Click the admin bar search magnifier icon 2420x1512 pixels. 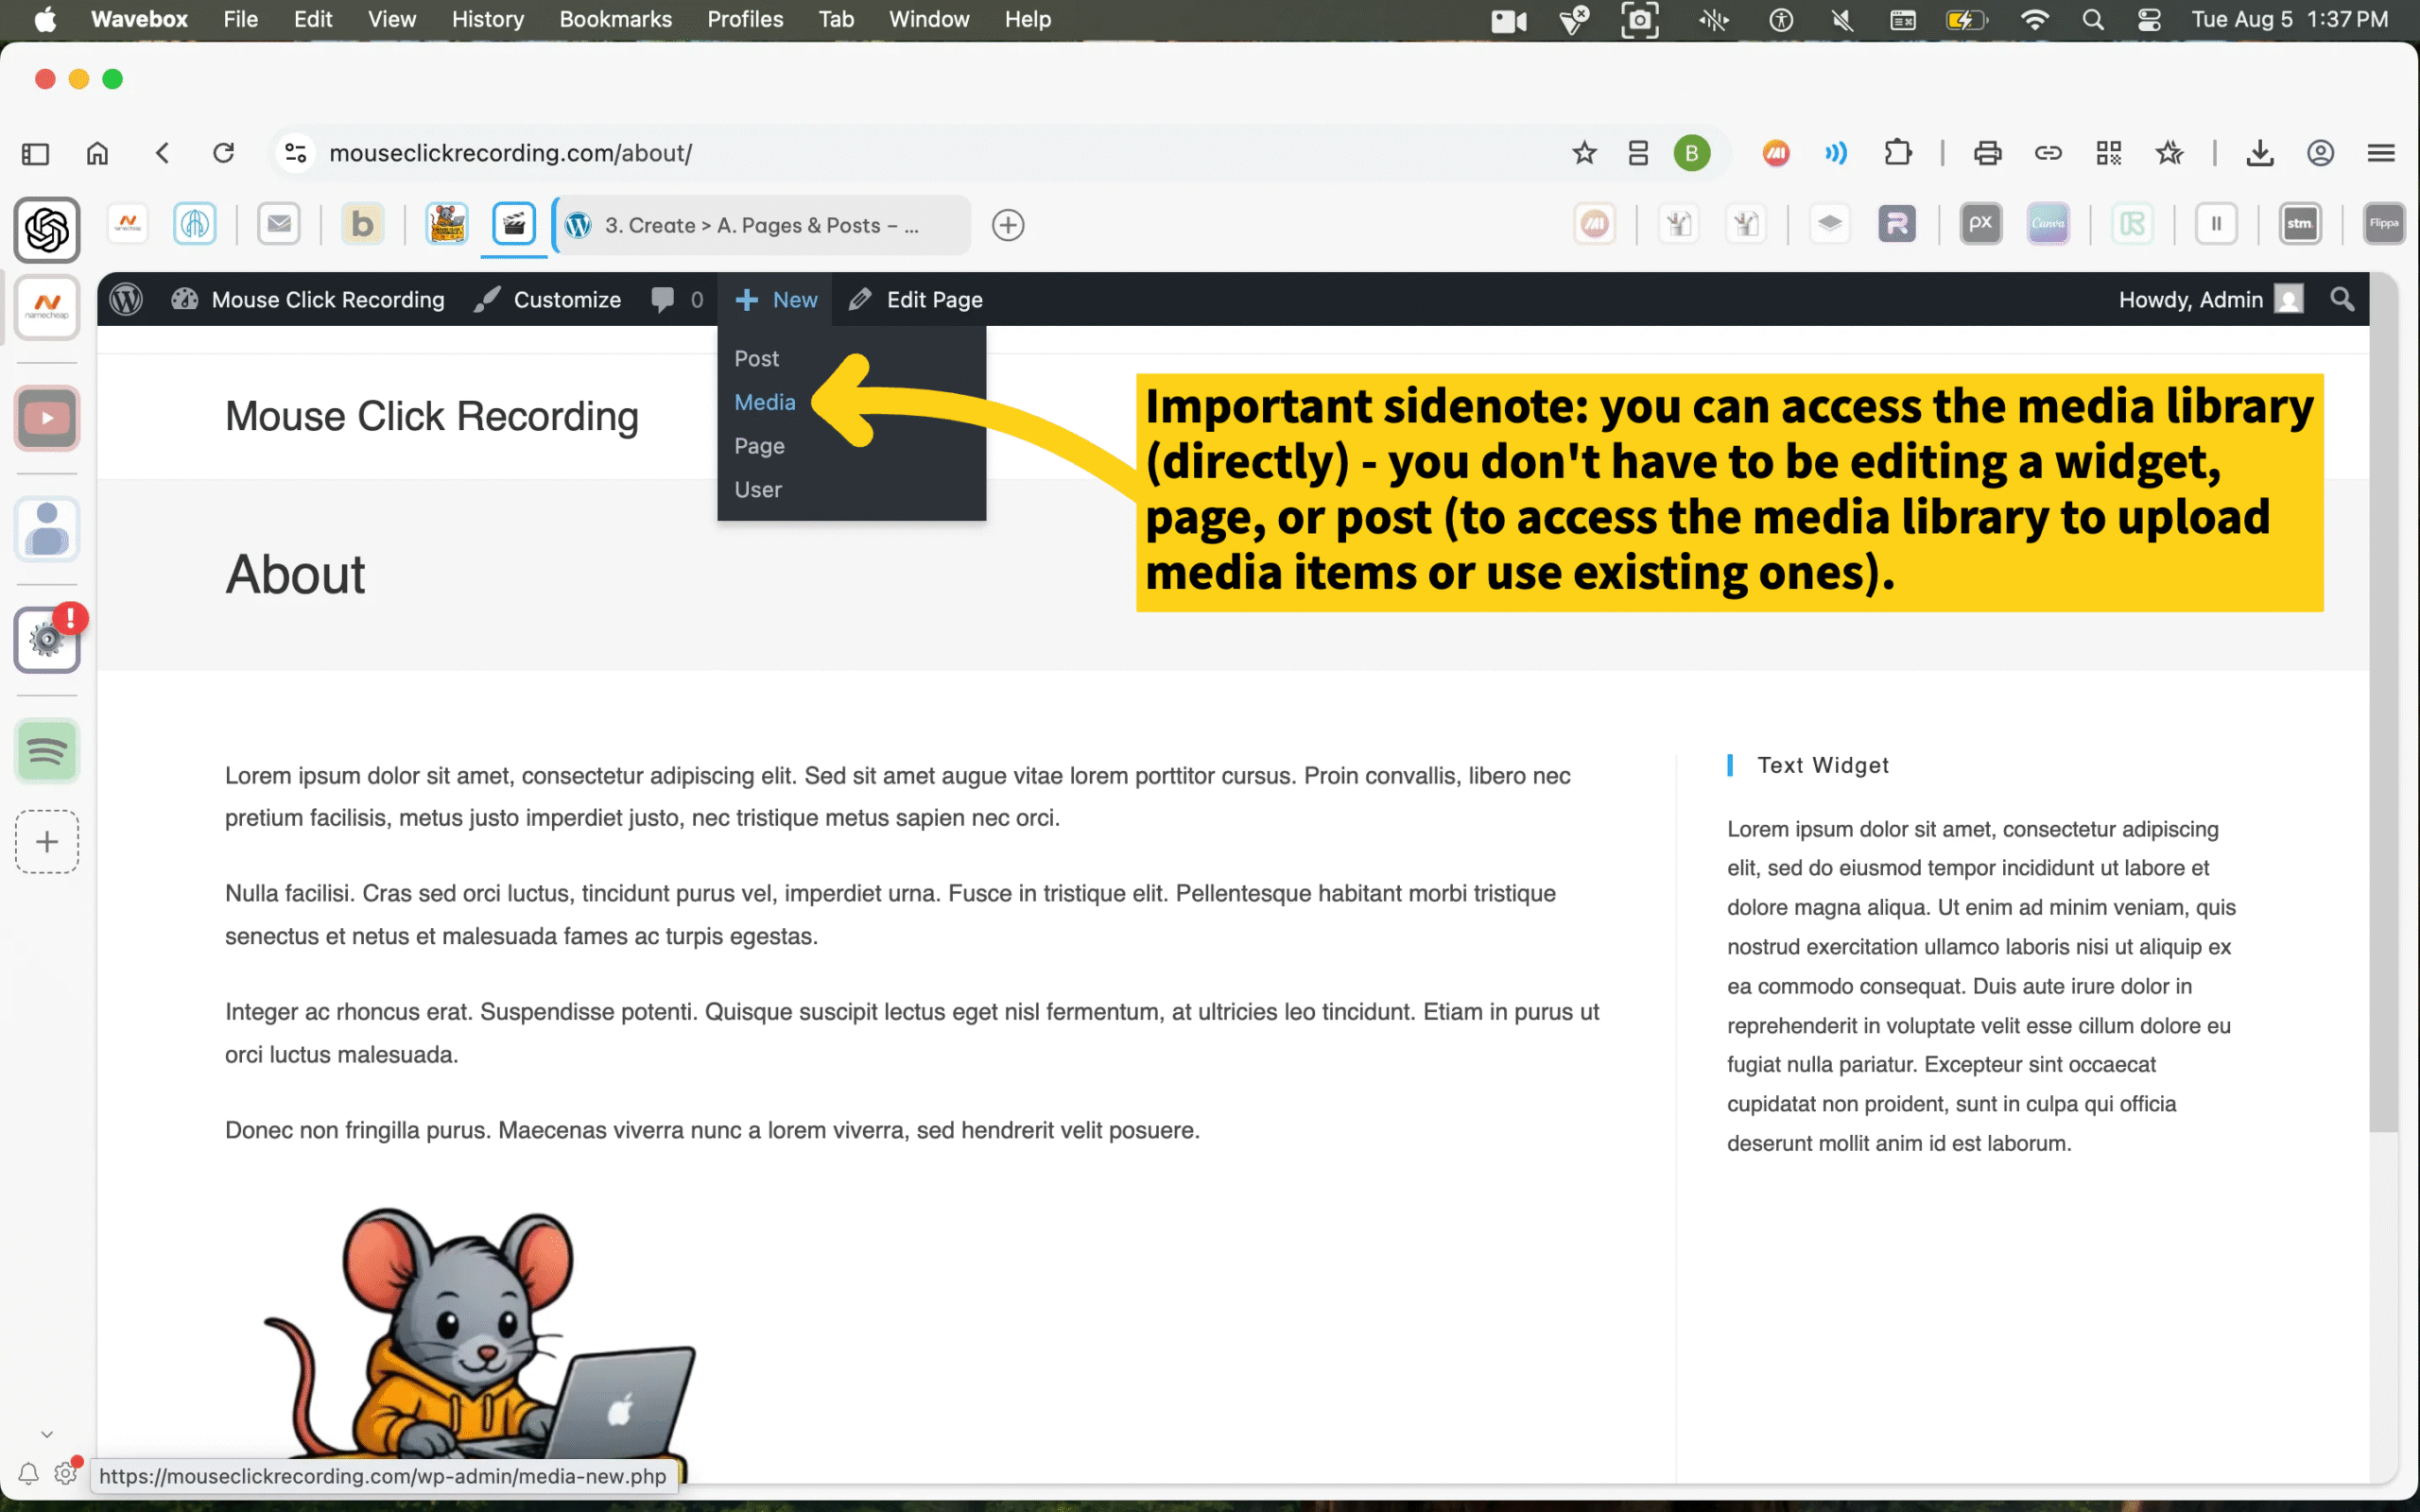[x=2341, y=299]
